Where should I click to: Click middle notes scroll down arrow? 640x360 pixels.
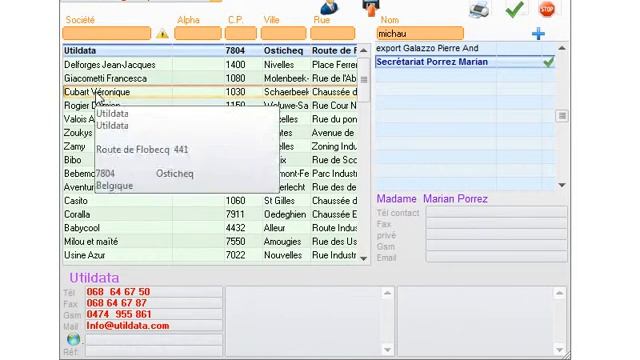point(387,350)
